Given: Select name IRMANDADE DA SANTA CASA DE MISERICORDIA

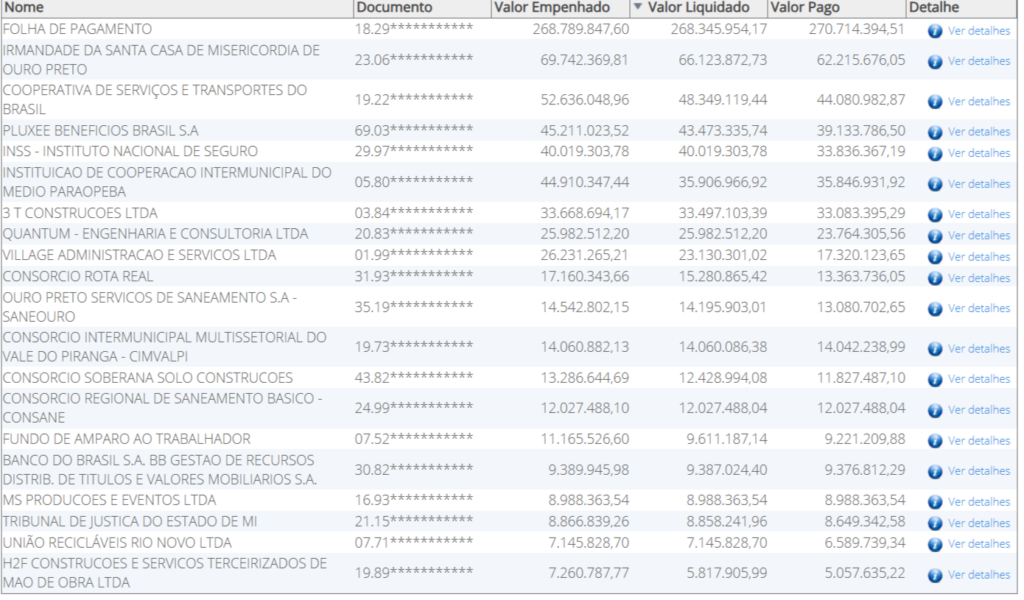Looking at the screenshot, I should [161, 60].
